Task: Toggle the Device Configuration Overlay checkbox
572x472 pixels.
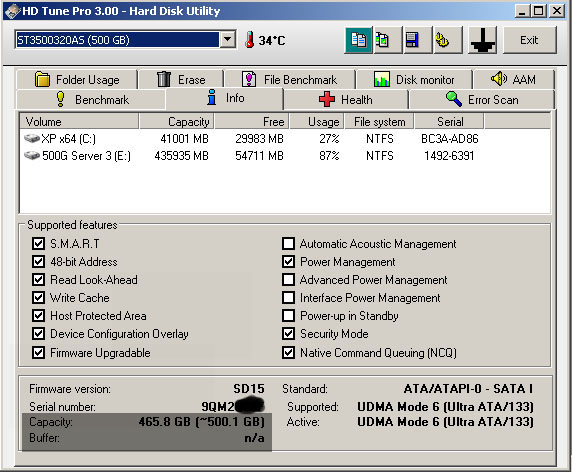Action: (38, 334)
